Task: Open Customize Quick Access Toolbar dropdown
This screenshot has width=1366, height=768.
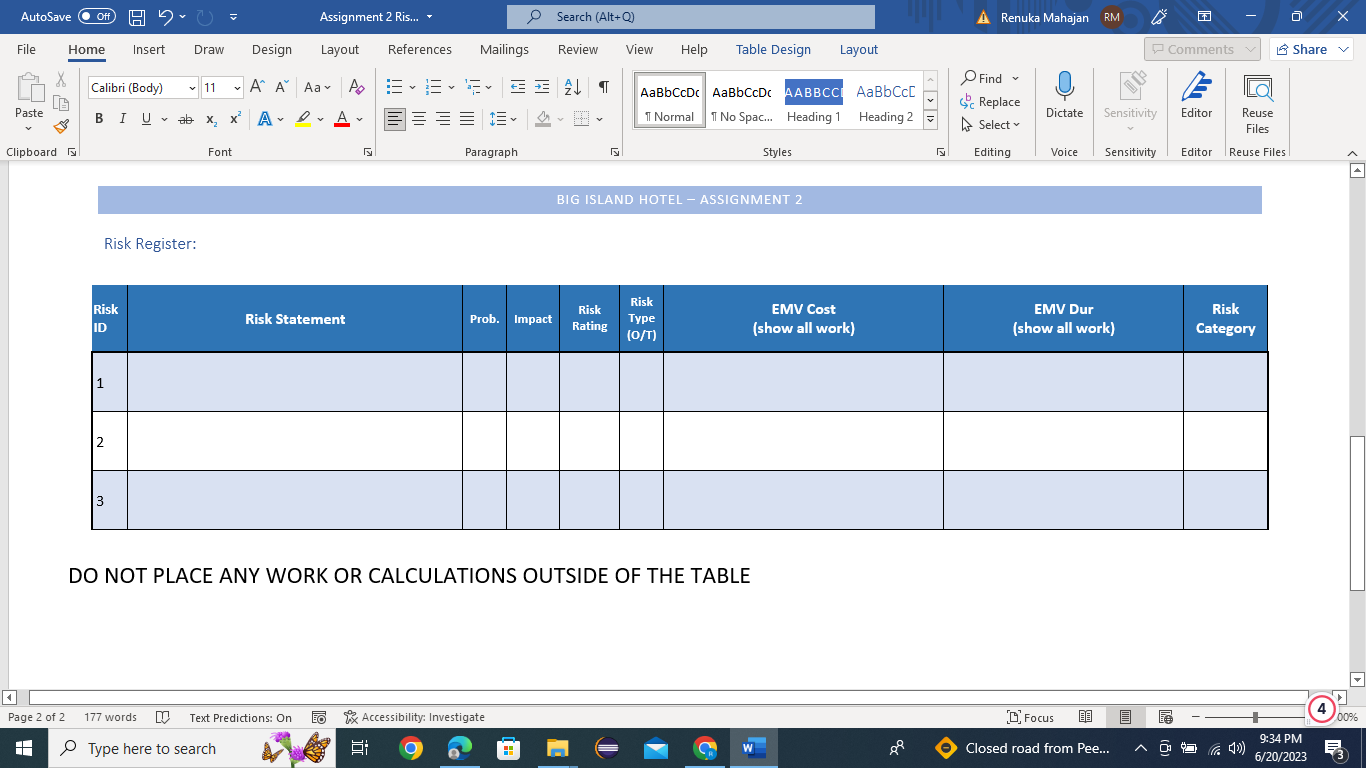Action: (234, 17)
